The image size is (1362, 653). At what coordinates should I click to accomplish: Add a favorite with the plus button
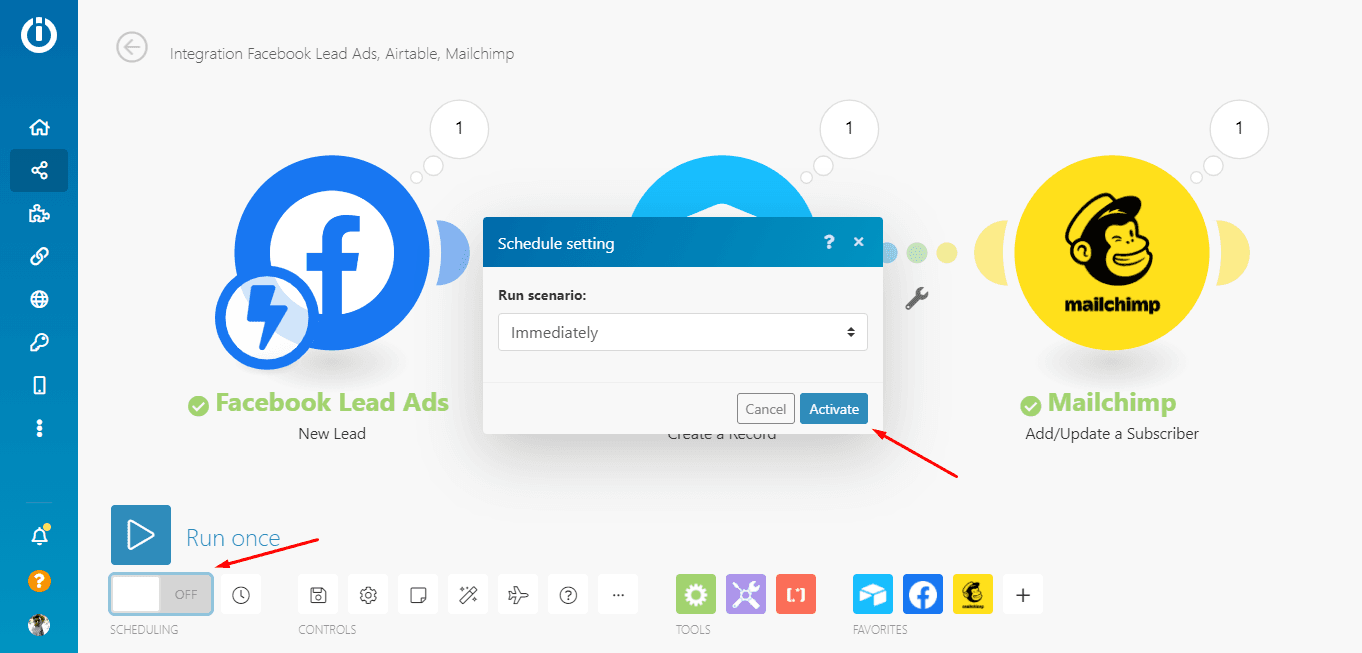point(1022,595)
